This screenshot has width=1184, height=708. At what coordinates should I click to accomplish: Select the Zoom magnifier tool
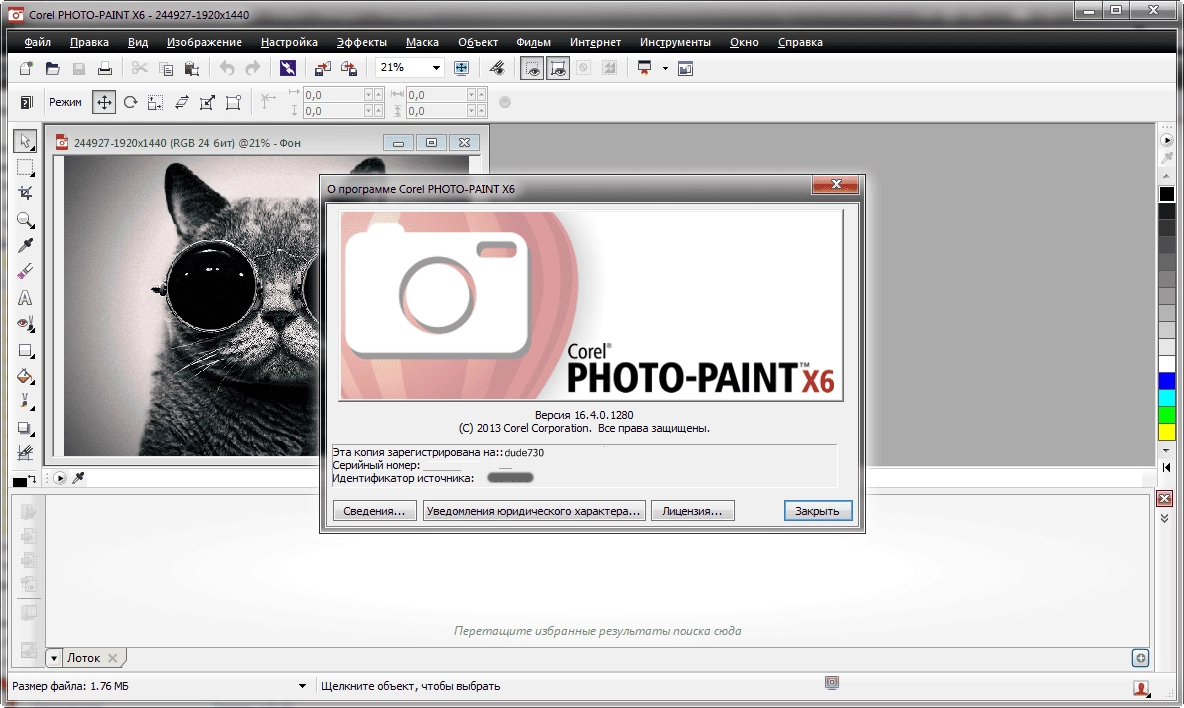coord(25,220)
